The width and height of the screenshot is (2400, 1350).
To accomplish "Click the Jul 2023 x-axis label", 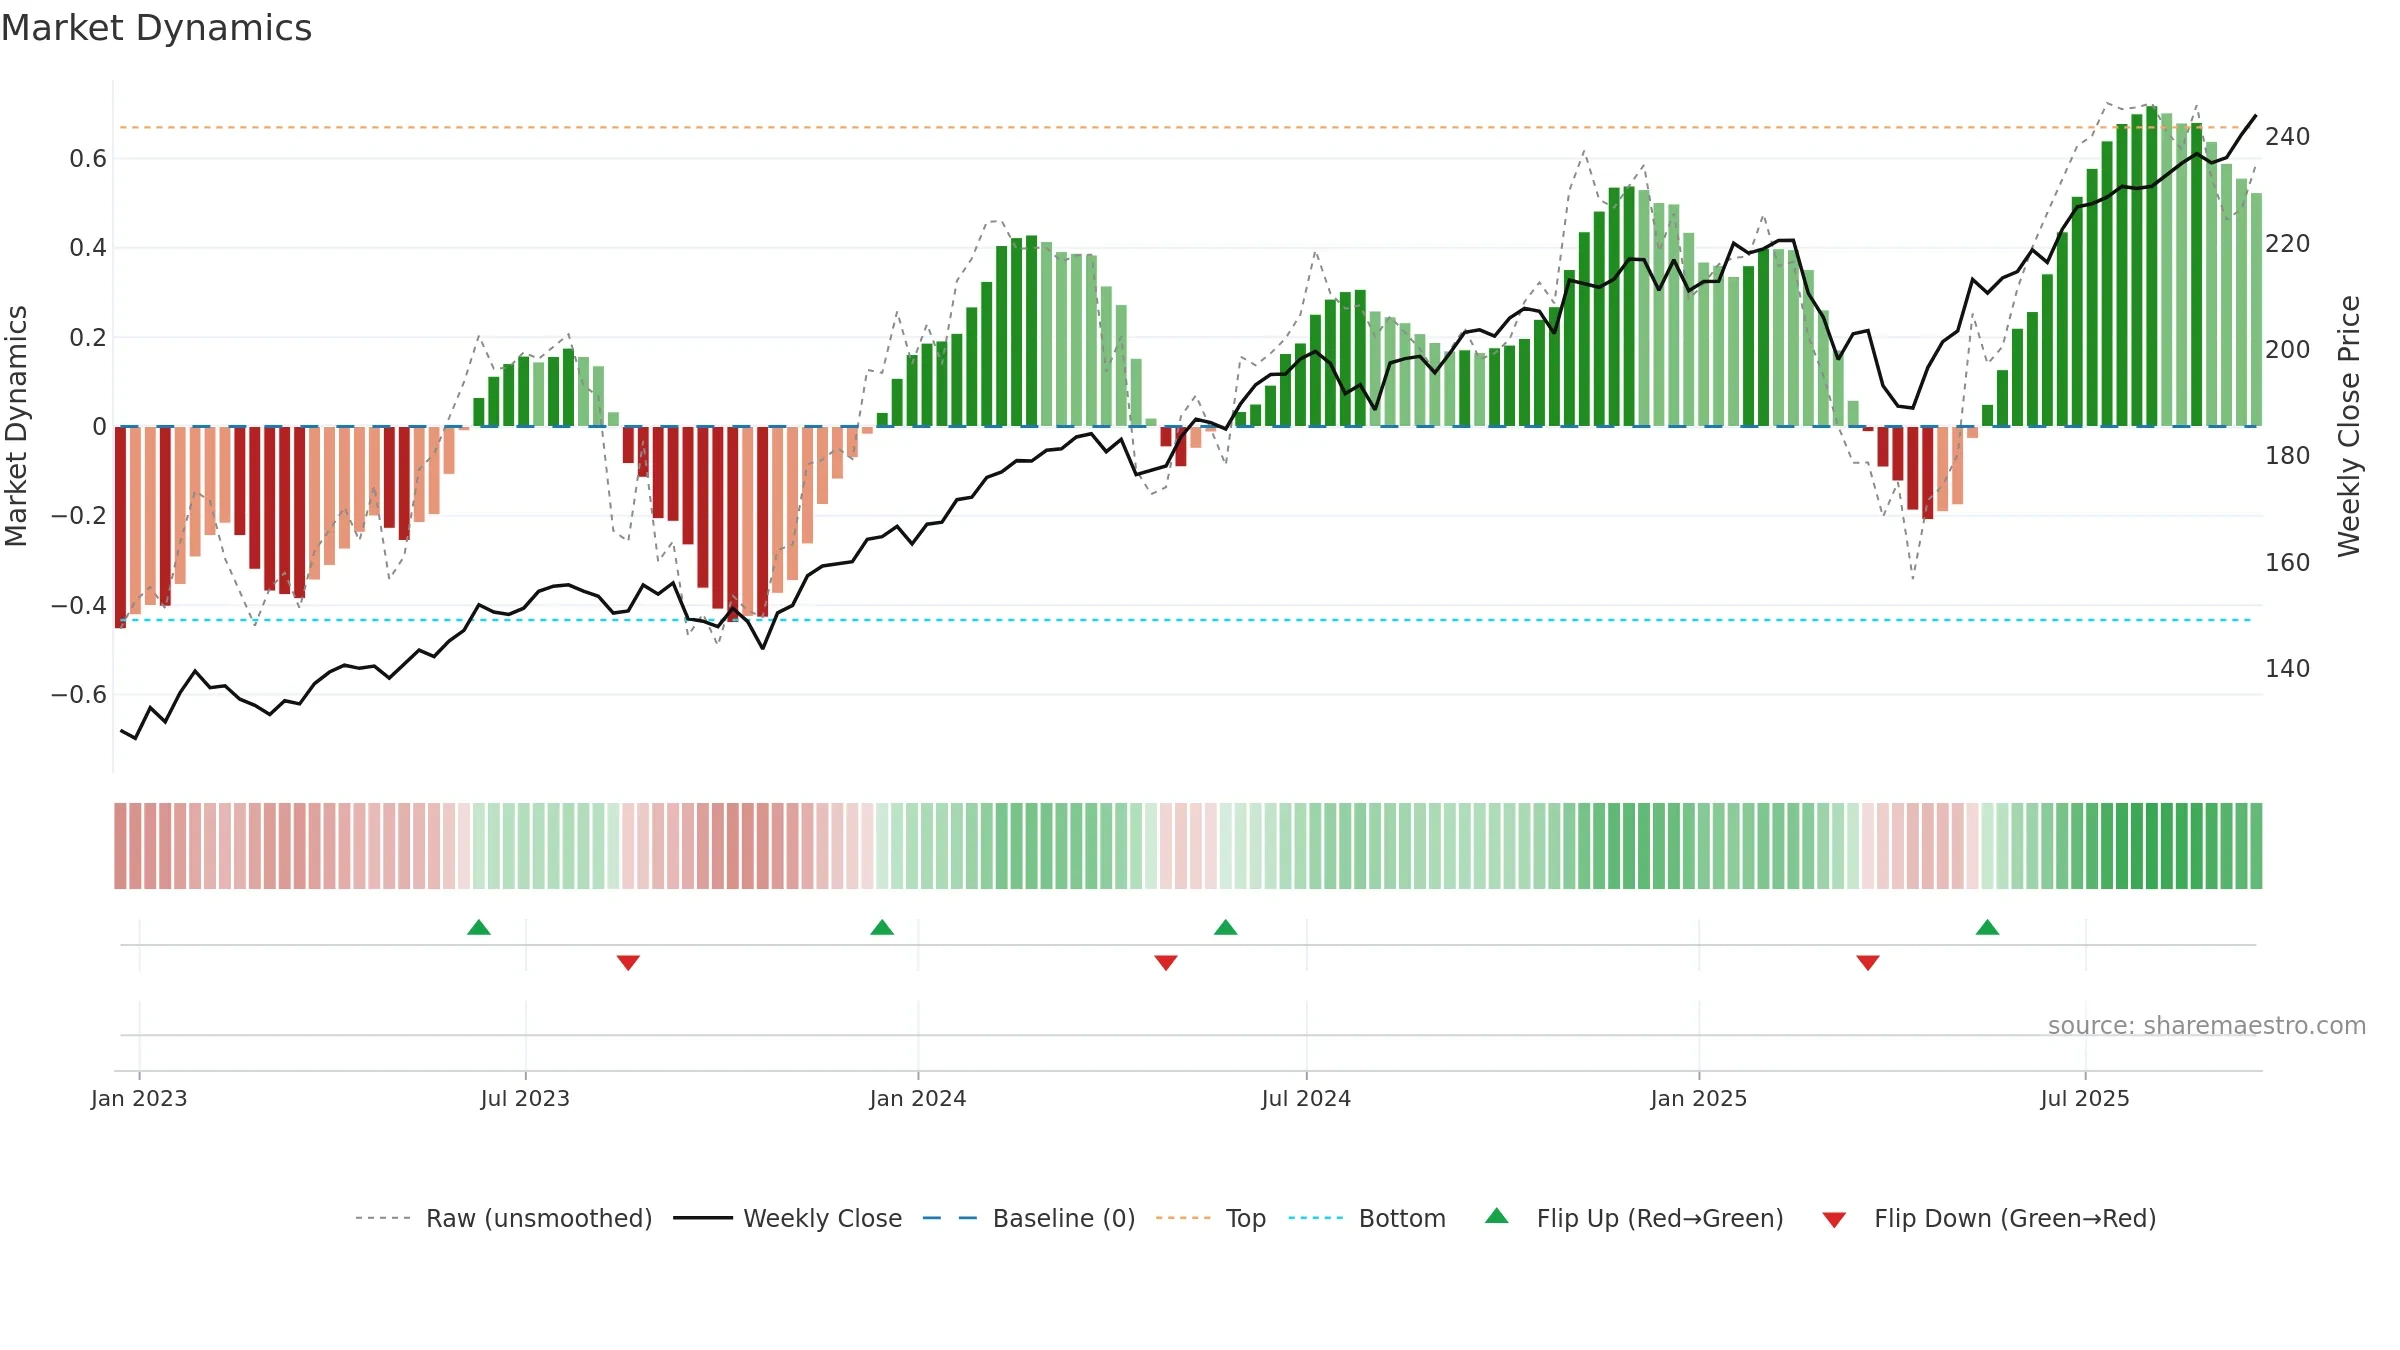I will click(525, 1098).
